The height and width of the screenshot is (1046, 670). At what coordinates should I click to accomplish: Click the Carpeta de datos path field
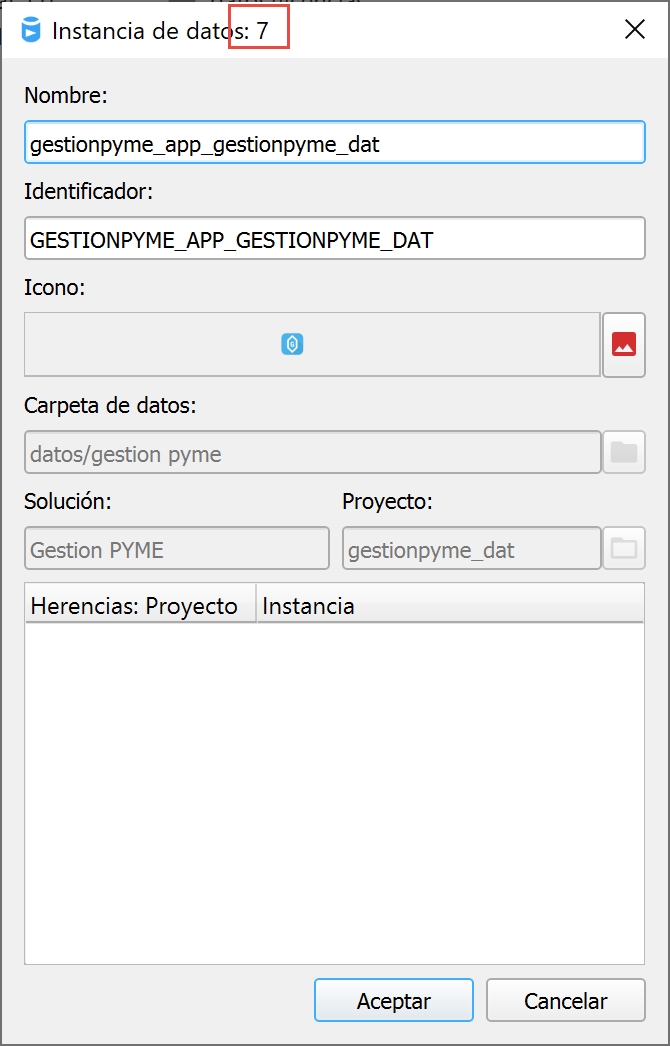tap(312, 453)
